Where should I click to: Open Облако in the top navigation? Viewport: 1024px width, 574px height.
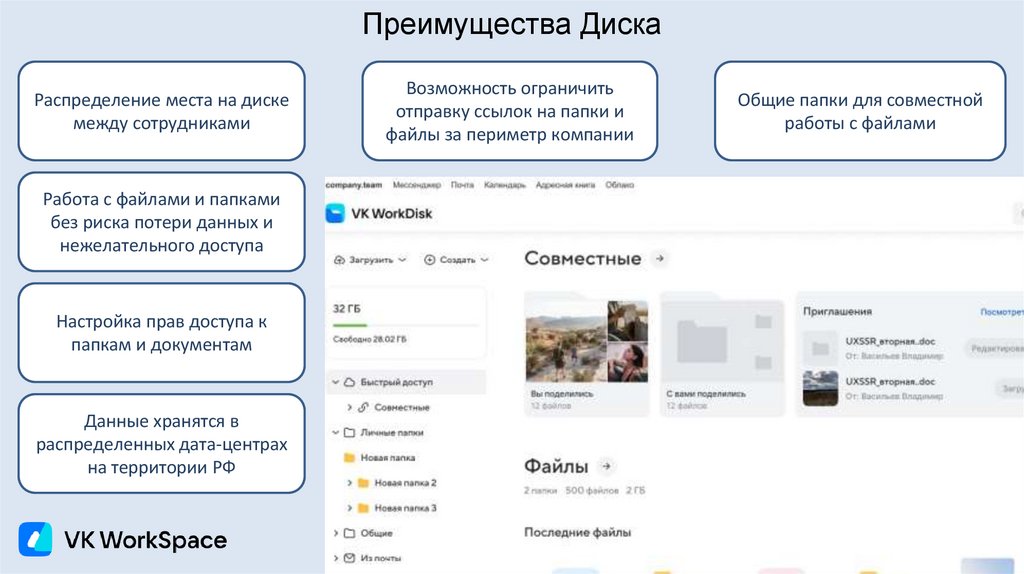620,185
